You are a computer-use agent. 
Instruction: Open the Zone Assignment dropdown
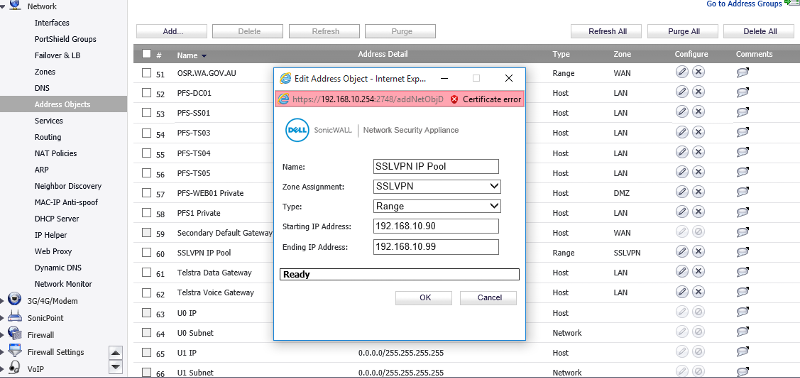point(437,186)
